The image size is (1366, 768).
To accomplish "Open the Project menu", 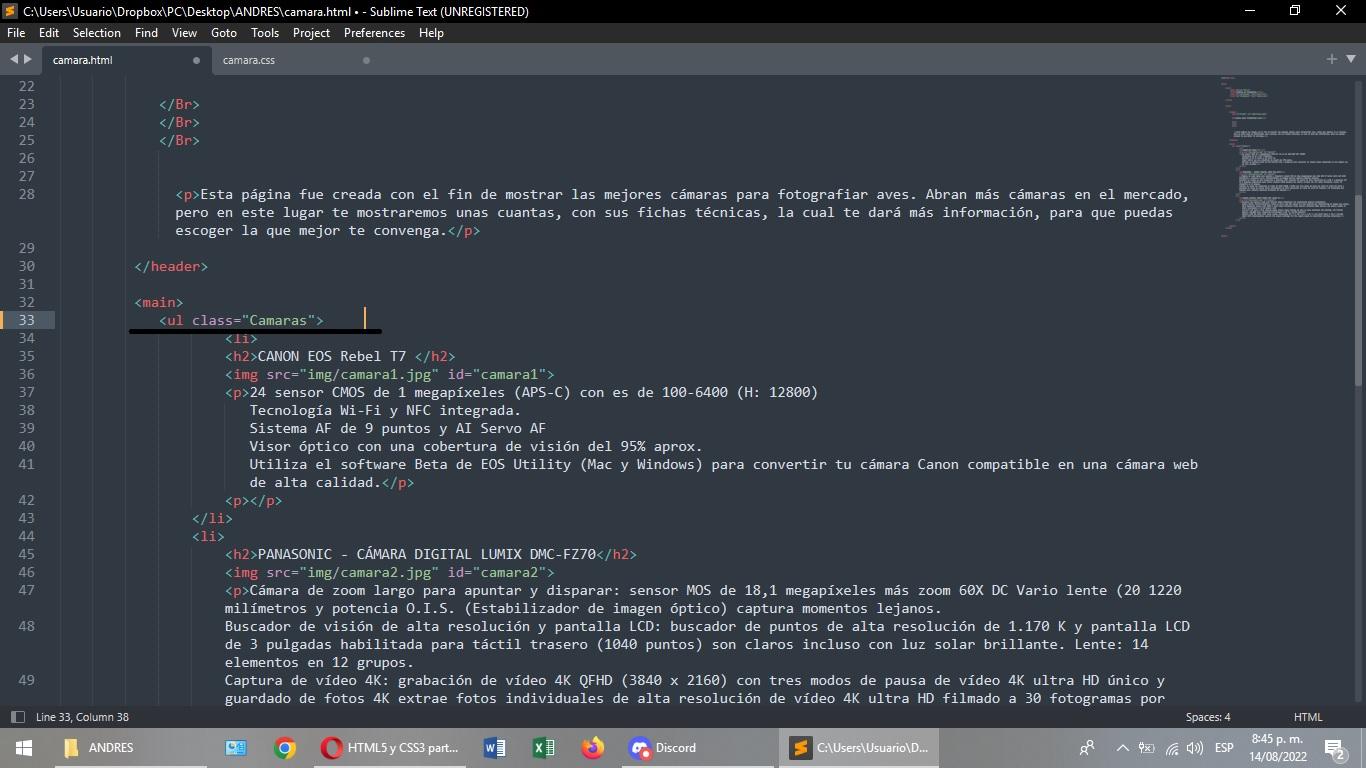I will click(311, 33).
